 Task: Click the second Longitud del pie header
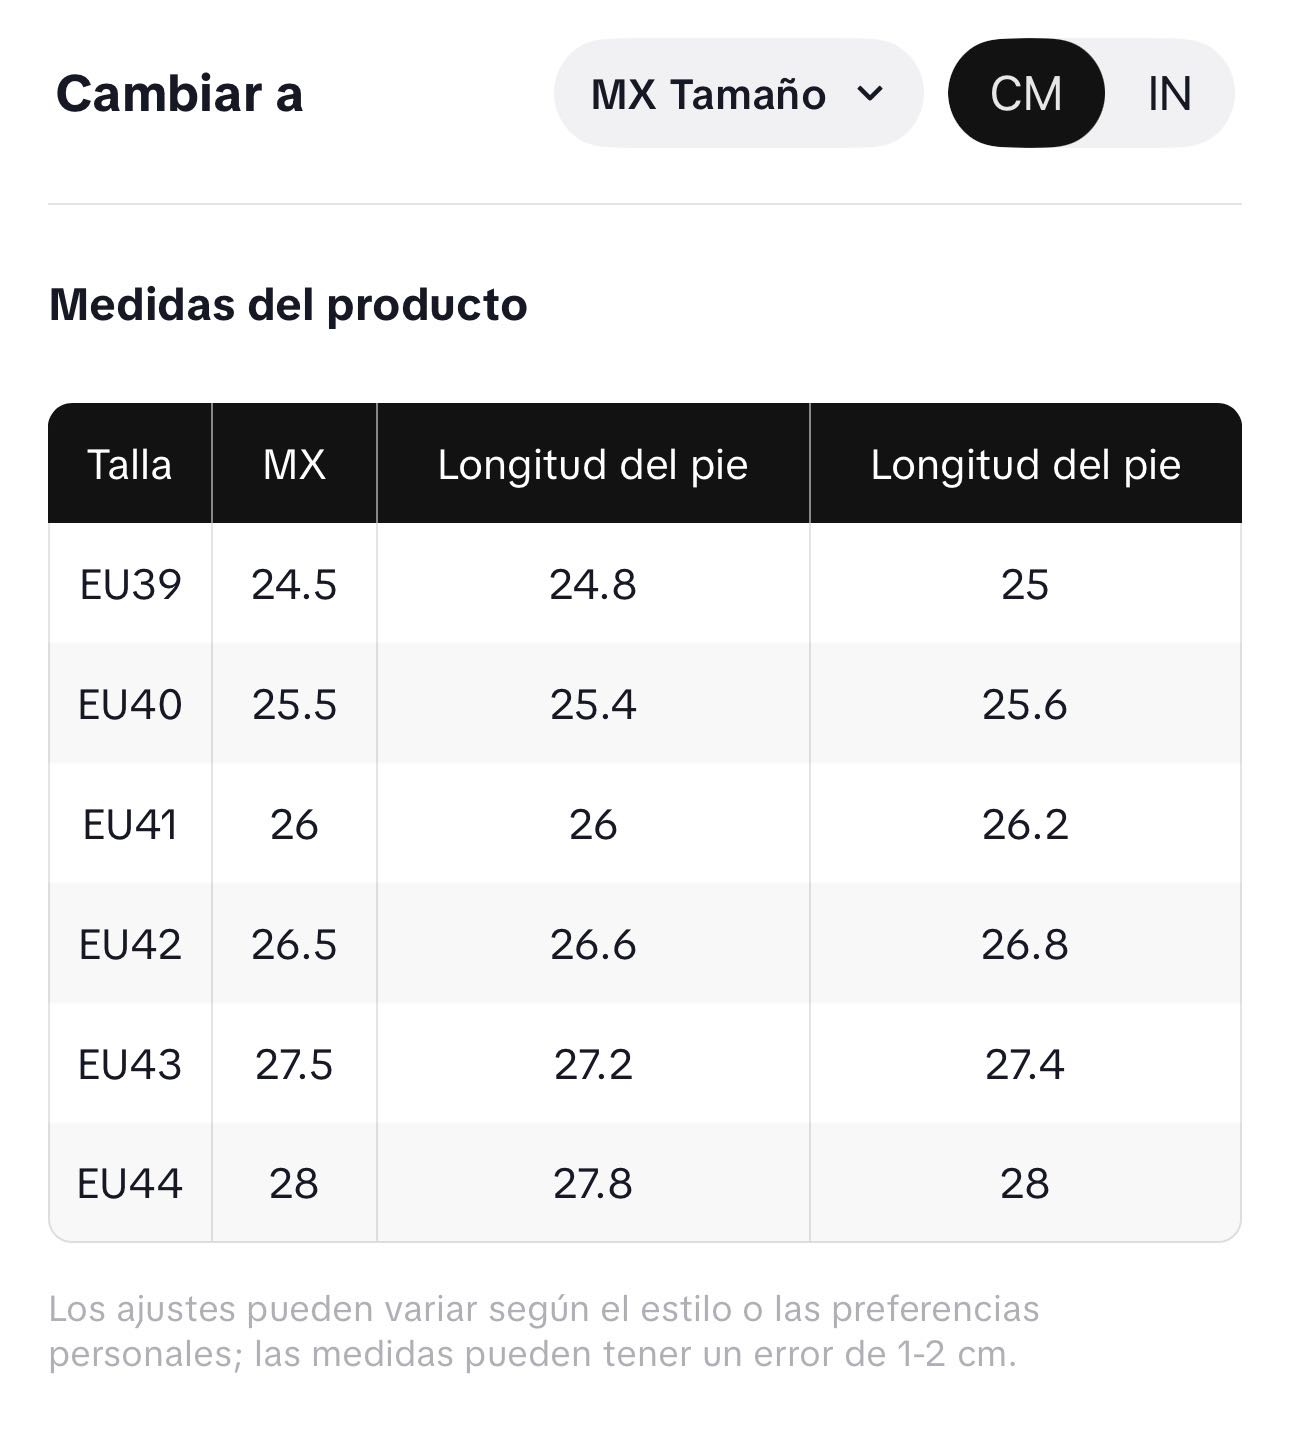(1026, 464)
